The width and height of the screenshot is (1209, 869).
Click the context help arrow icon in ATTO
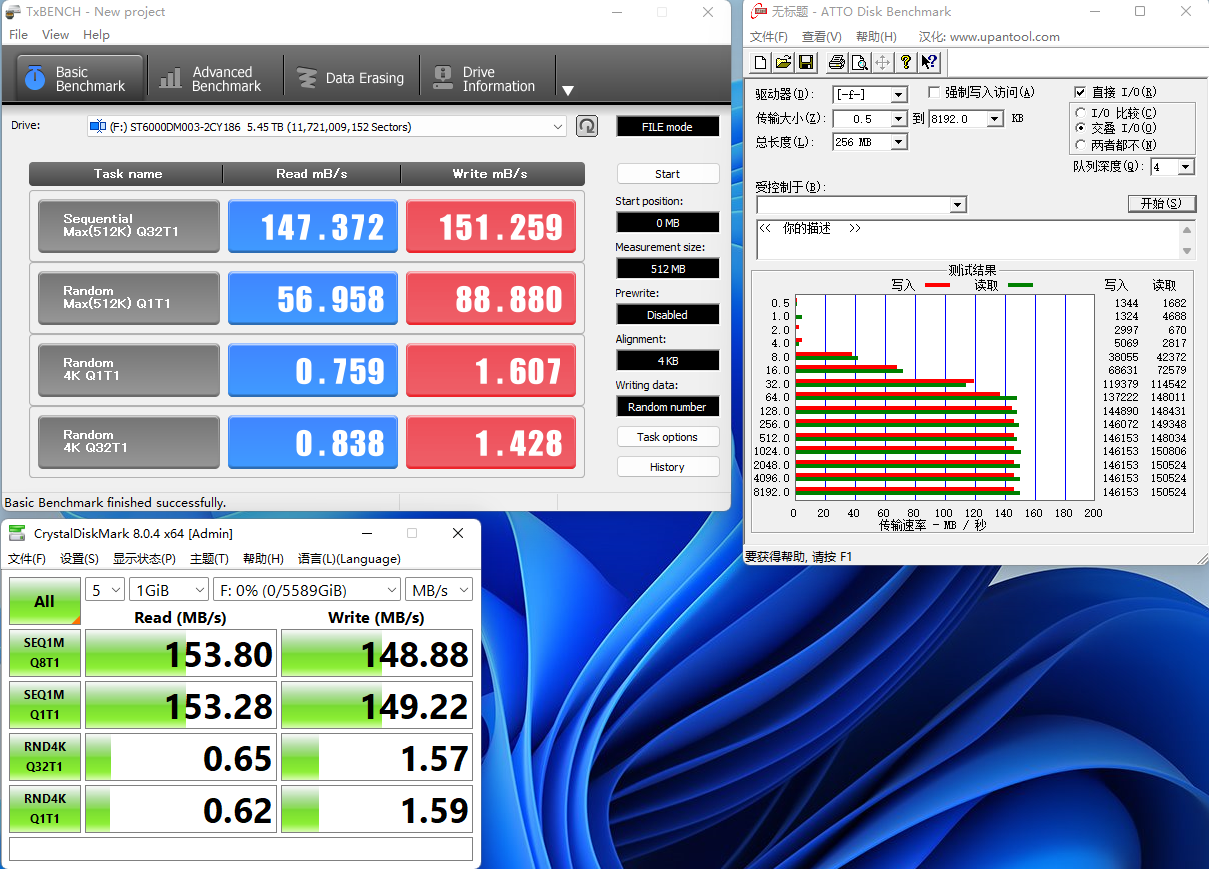tap(929, 63)
